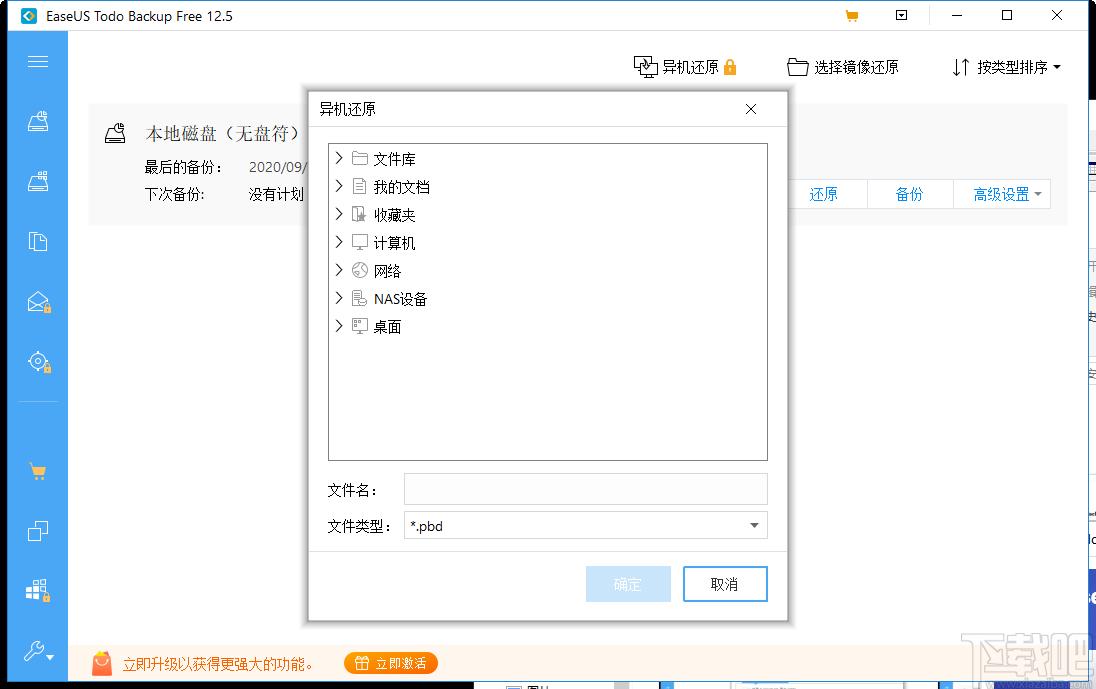Expand the 网络 tree node
This screenshot has height=689, width=1096.
pyautogui.click(x=339, y=270)
